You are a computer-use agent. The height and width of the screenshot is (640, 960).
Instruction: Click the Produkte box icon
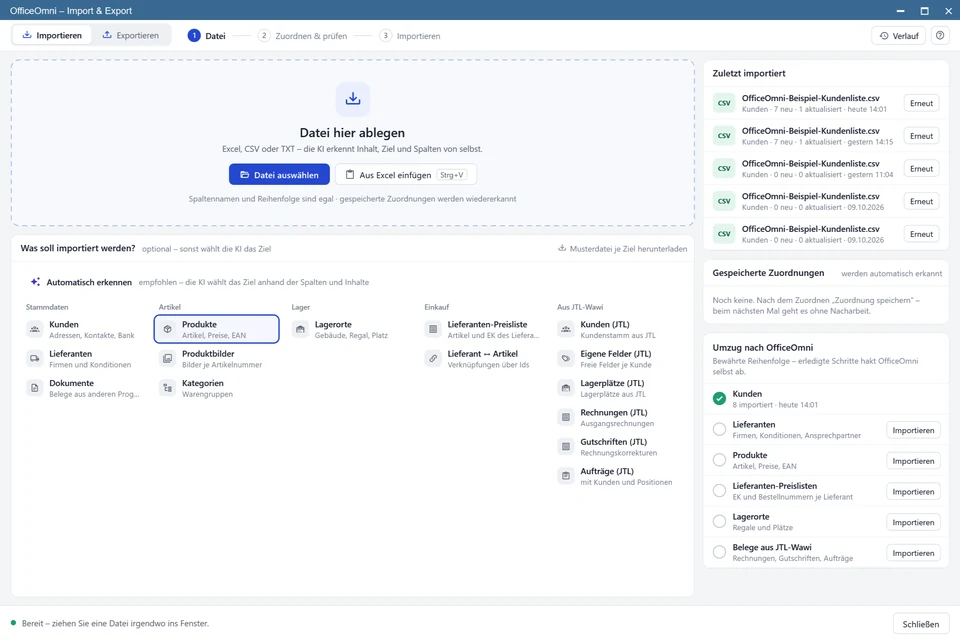[168, 329]
